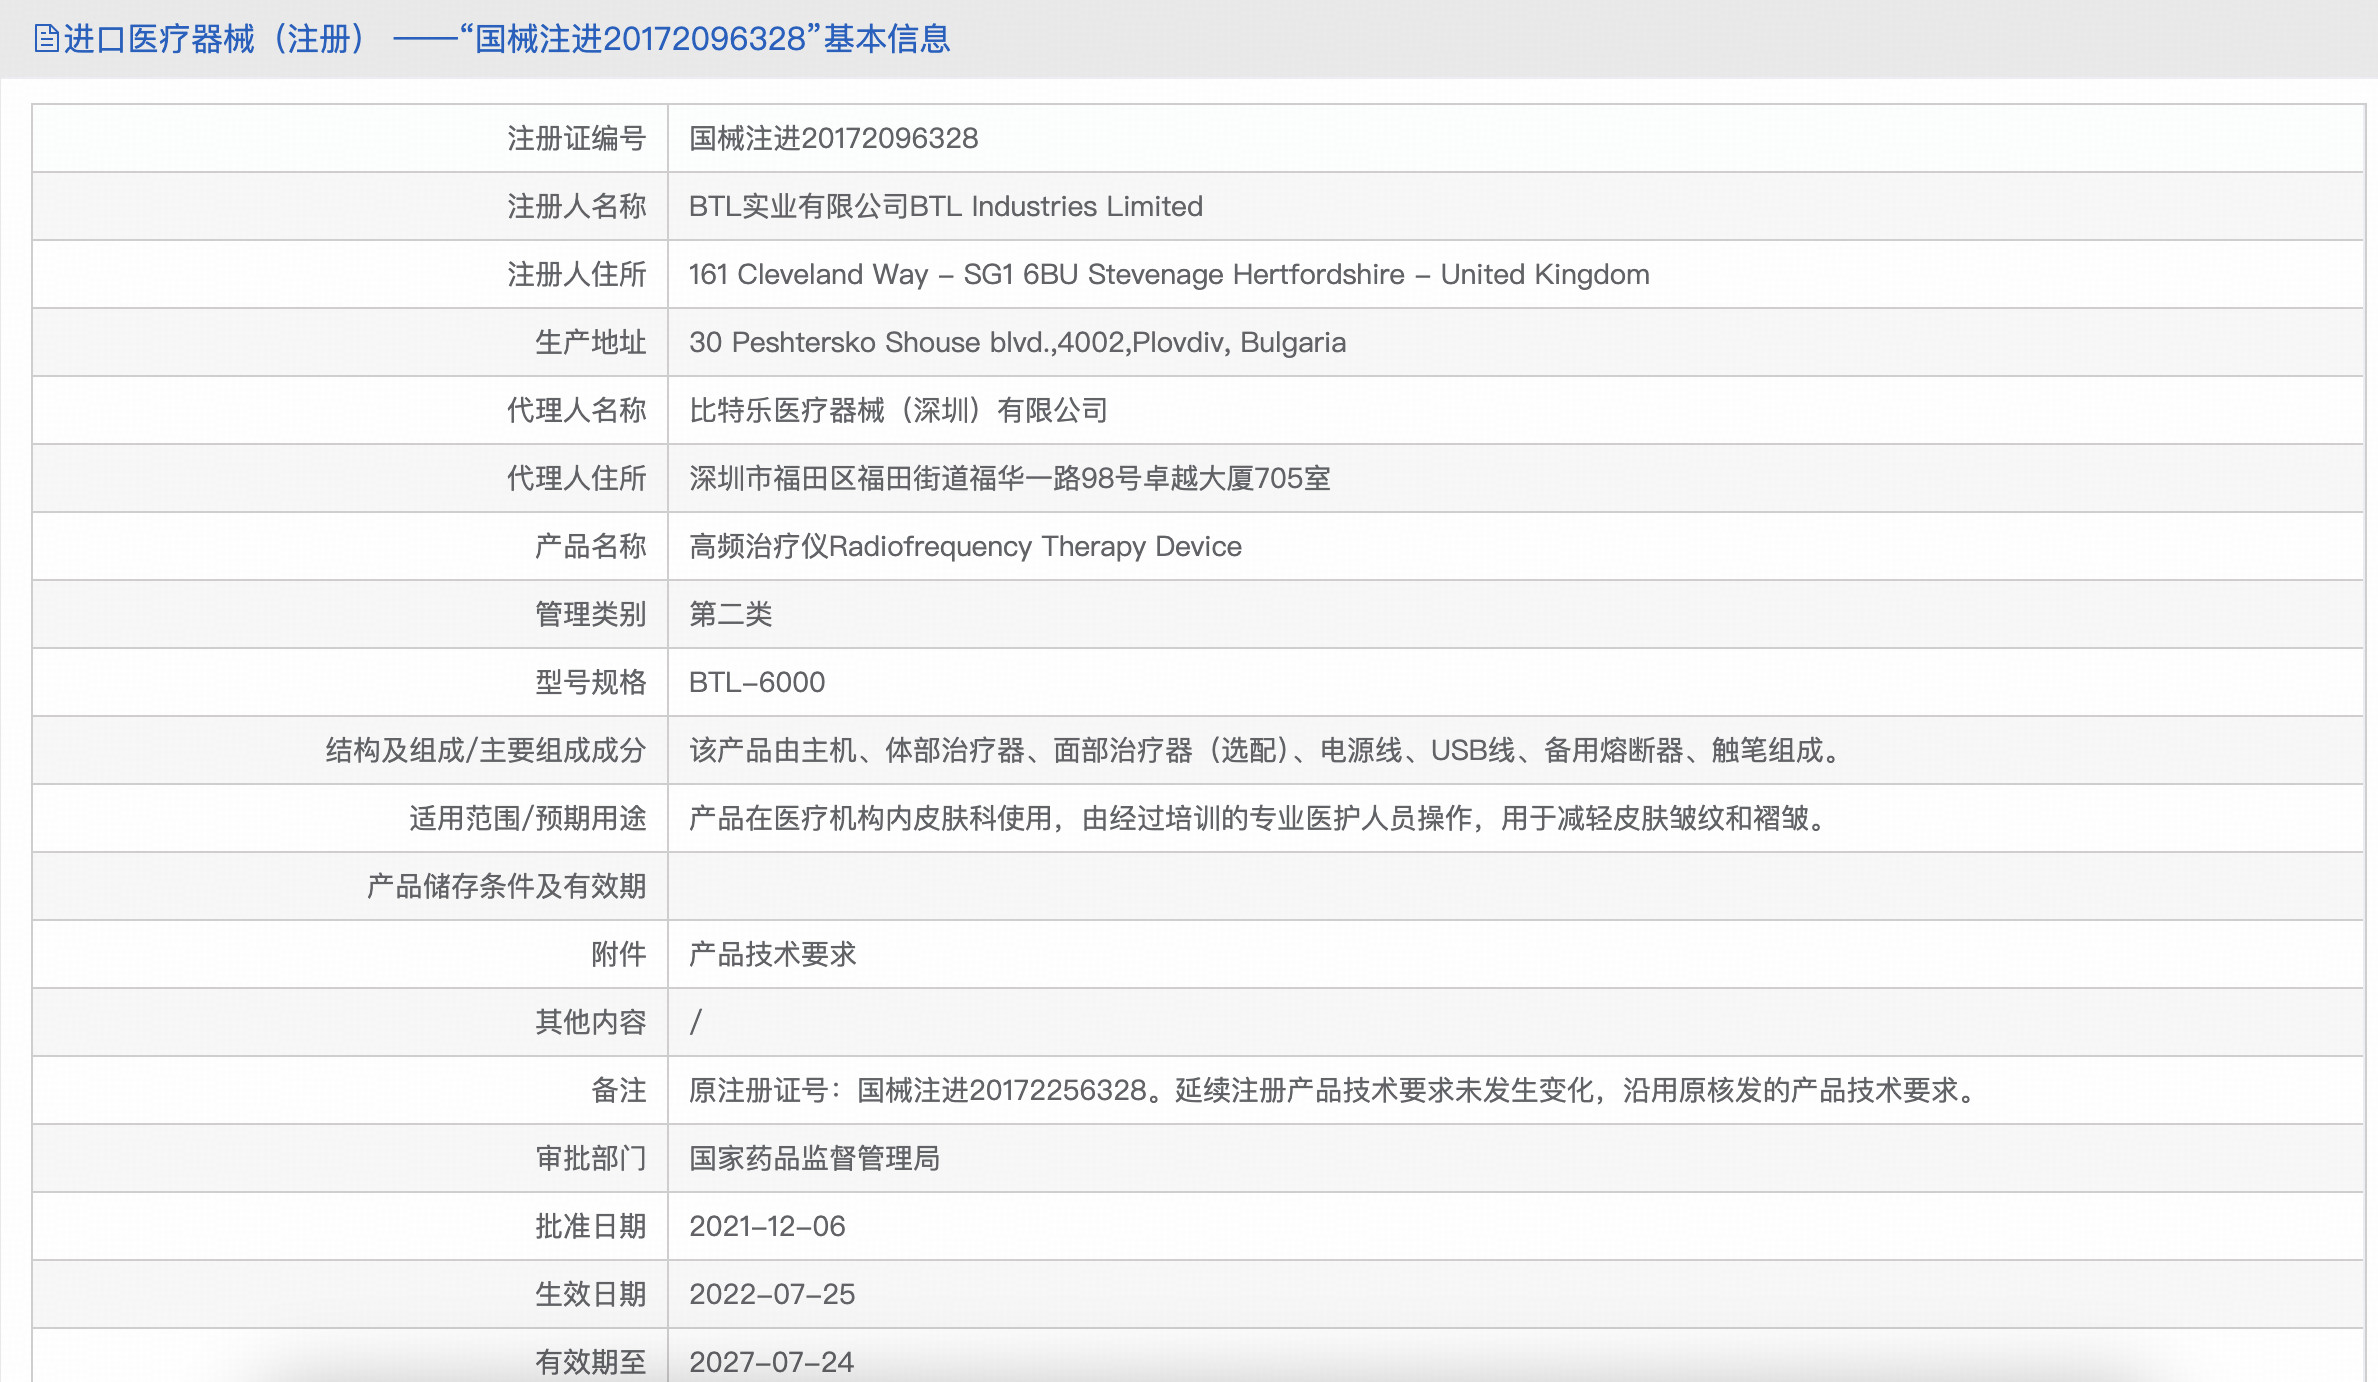Click the 代理人名称 agent name cell

[899, 410]
